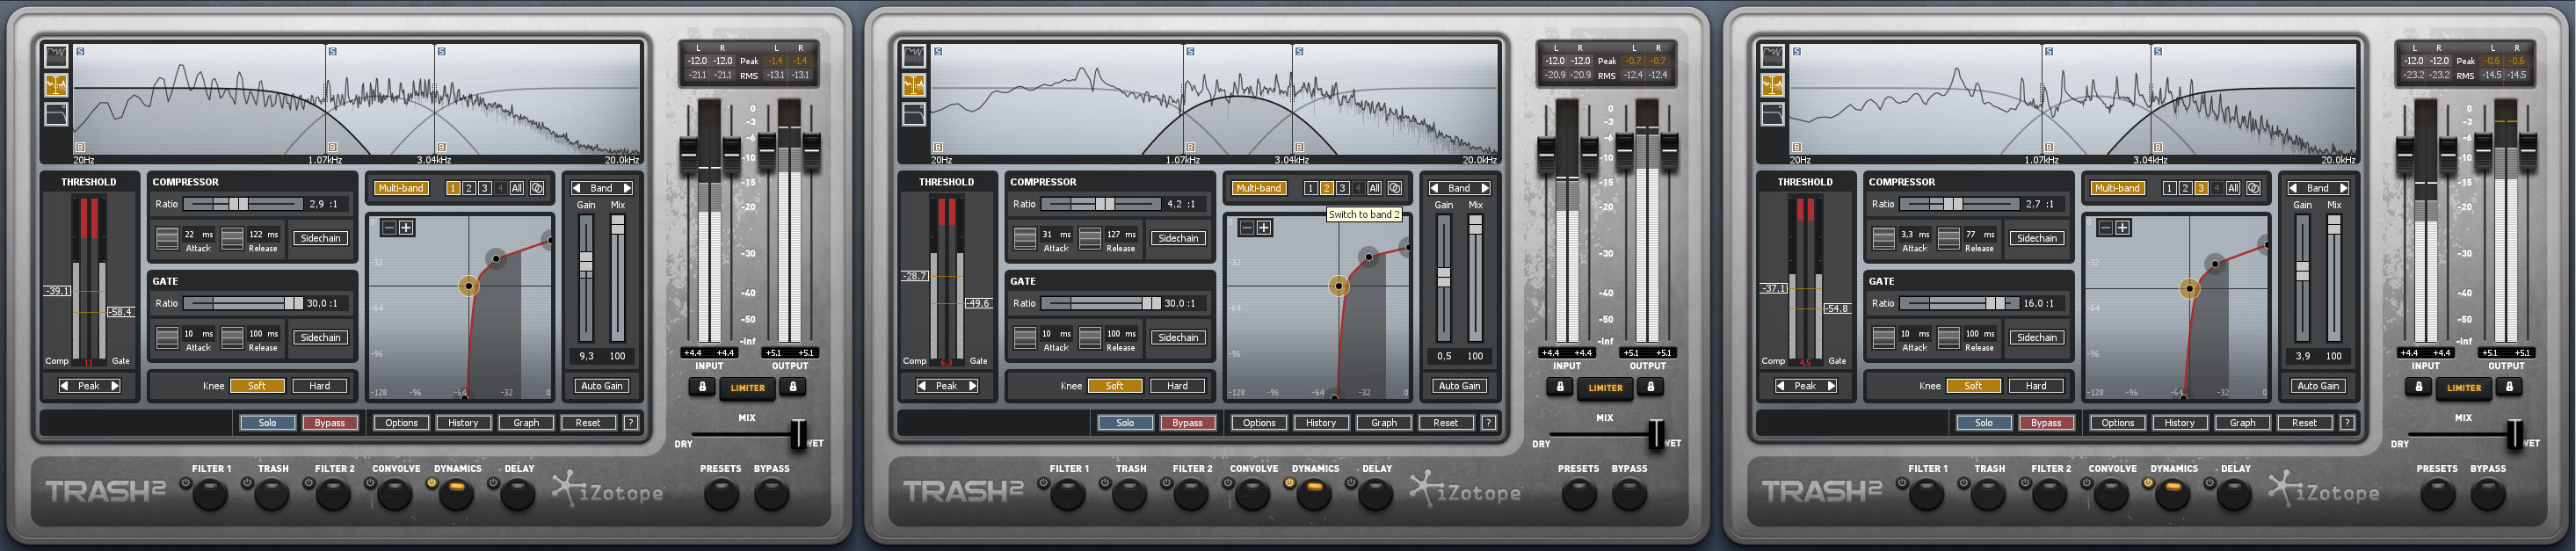Screen dimensions: 2576x551
Task: Click left arrow of Peak selector, left window
Action: click(65, 386)
